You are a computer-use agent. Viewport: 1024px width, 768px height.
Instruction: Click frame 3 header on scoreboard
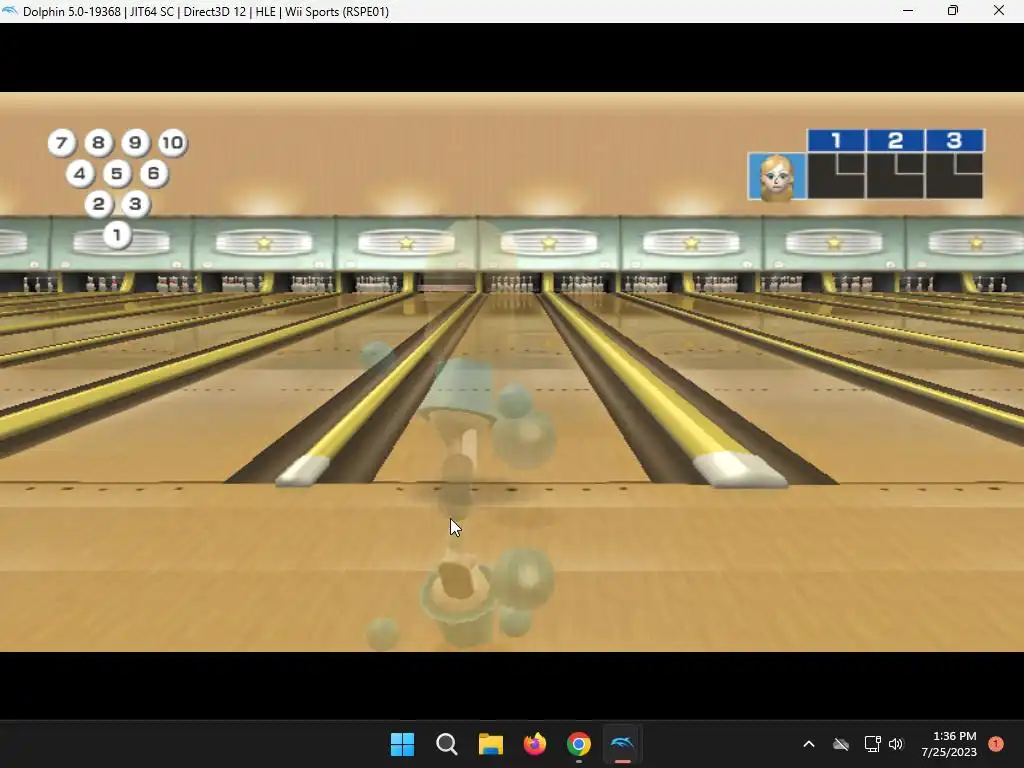(x=955, y=140)
